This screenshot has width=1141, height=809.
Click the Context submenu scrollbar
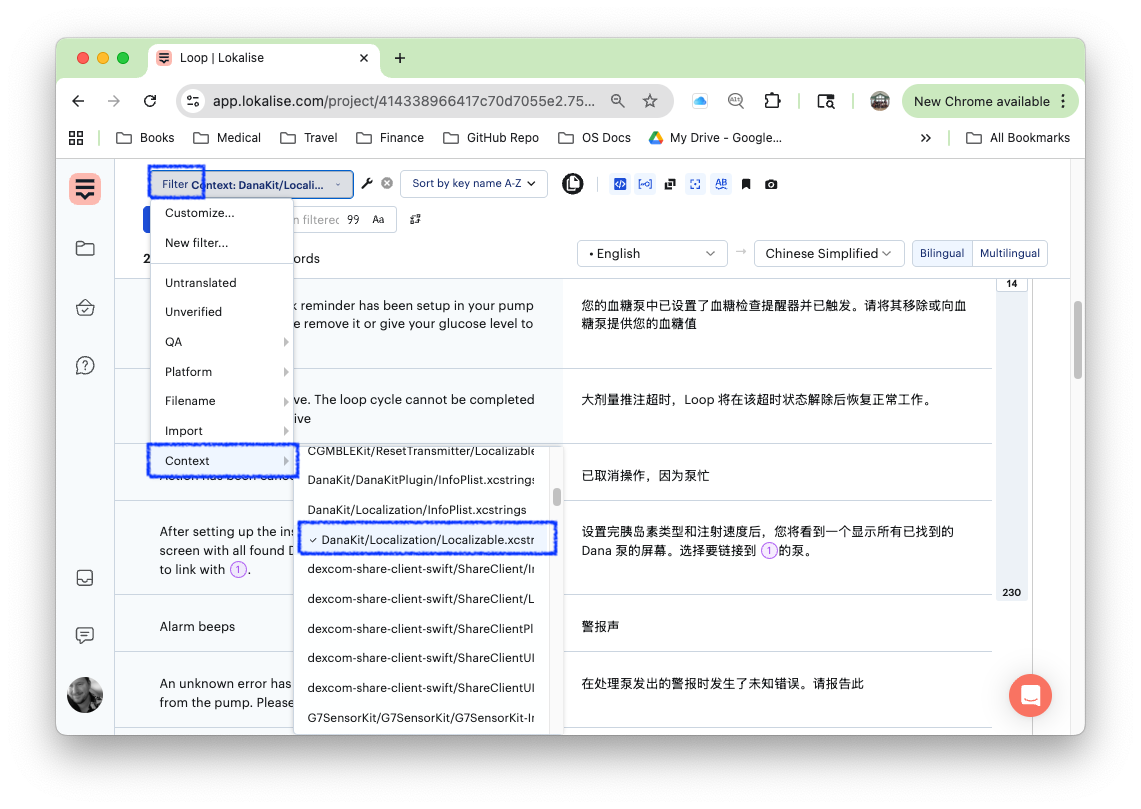556,497
